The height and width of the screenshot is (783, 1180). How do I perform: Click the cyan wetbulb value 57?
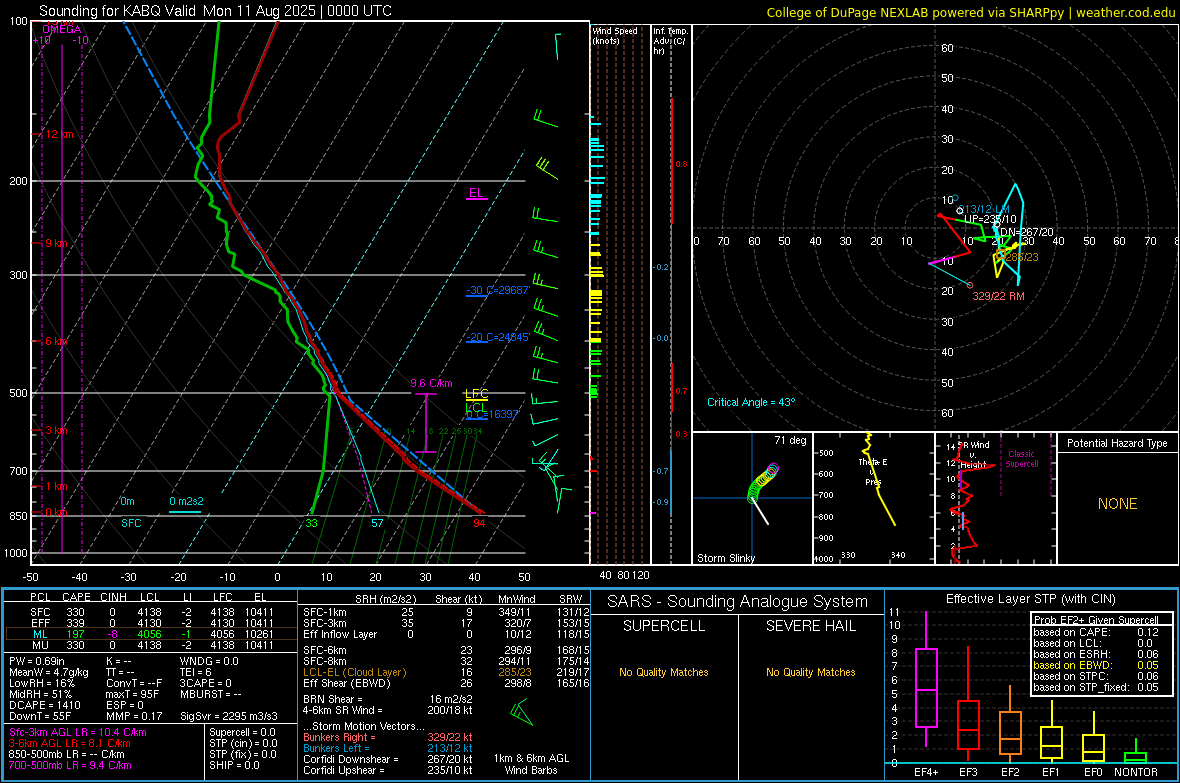pos(377,523)
